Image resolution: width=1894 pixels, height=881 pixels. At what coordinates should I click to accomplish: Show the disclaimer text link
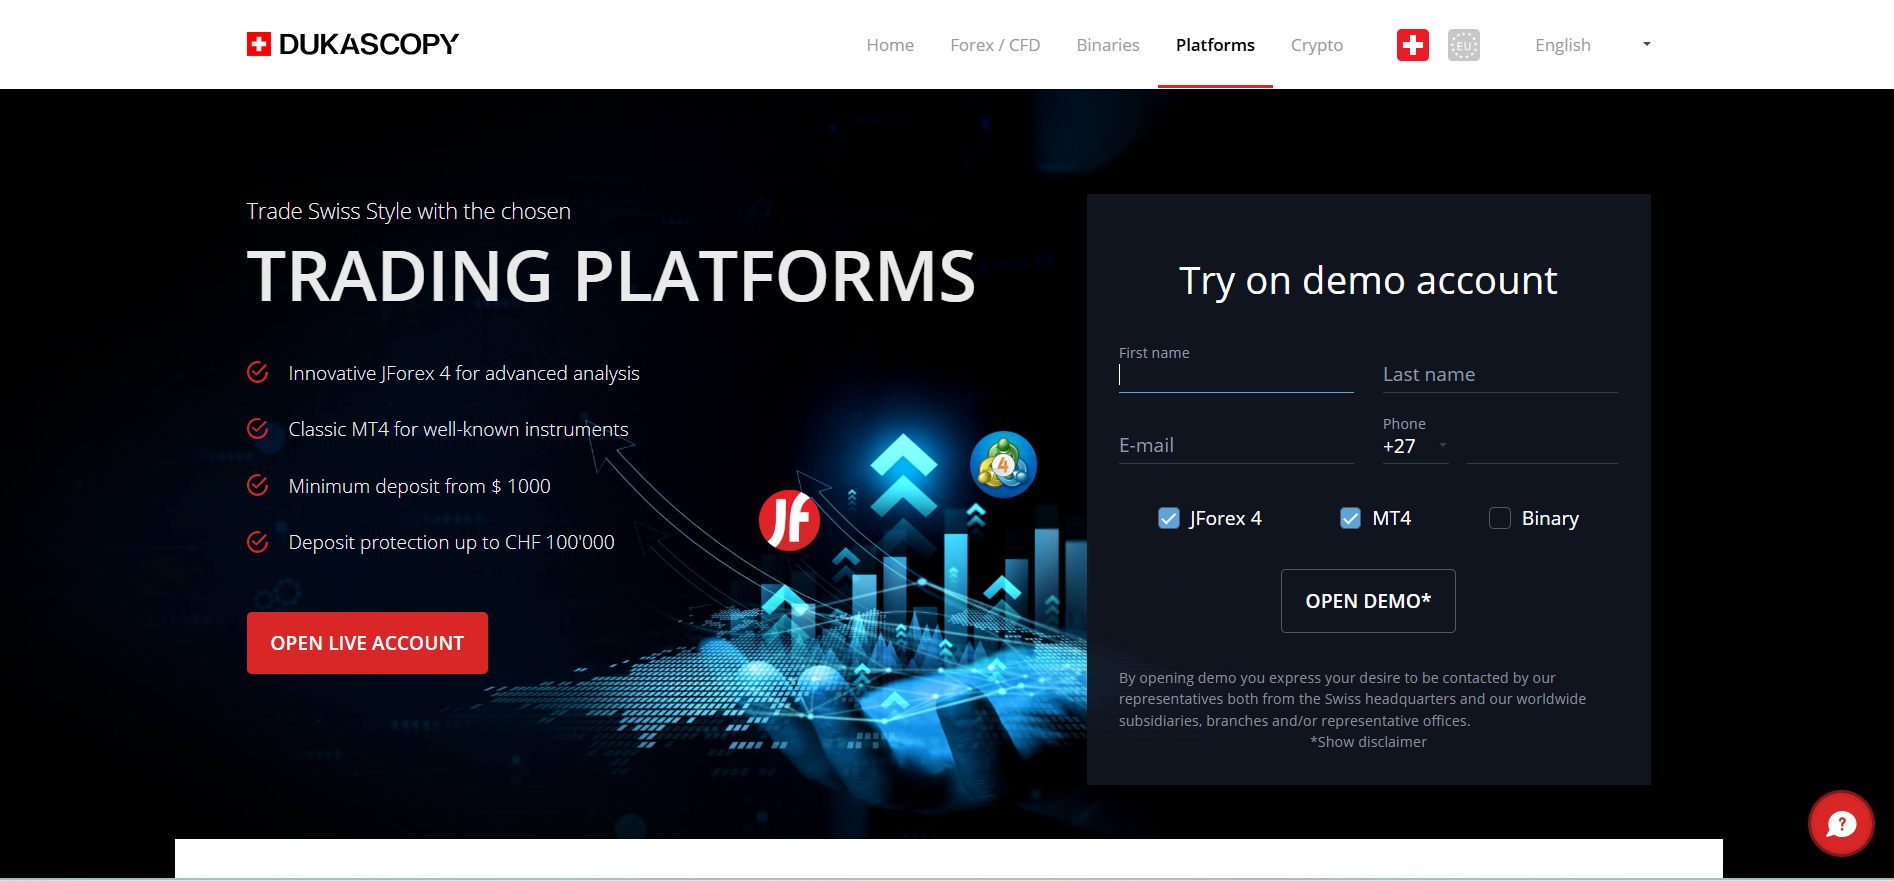click(1368, 742)
